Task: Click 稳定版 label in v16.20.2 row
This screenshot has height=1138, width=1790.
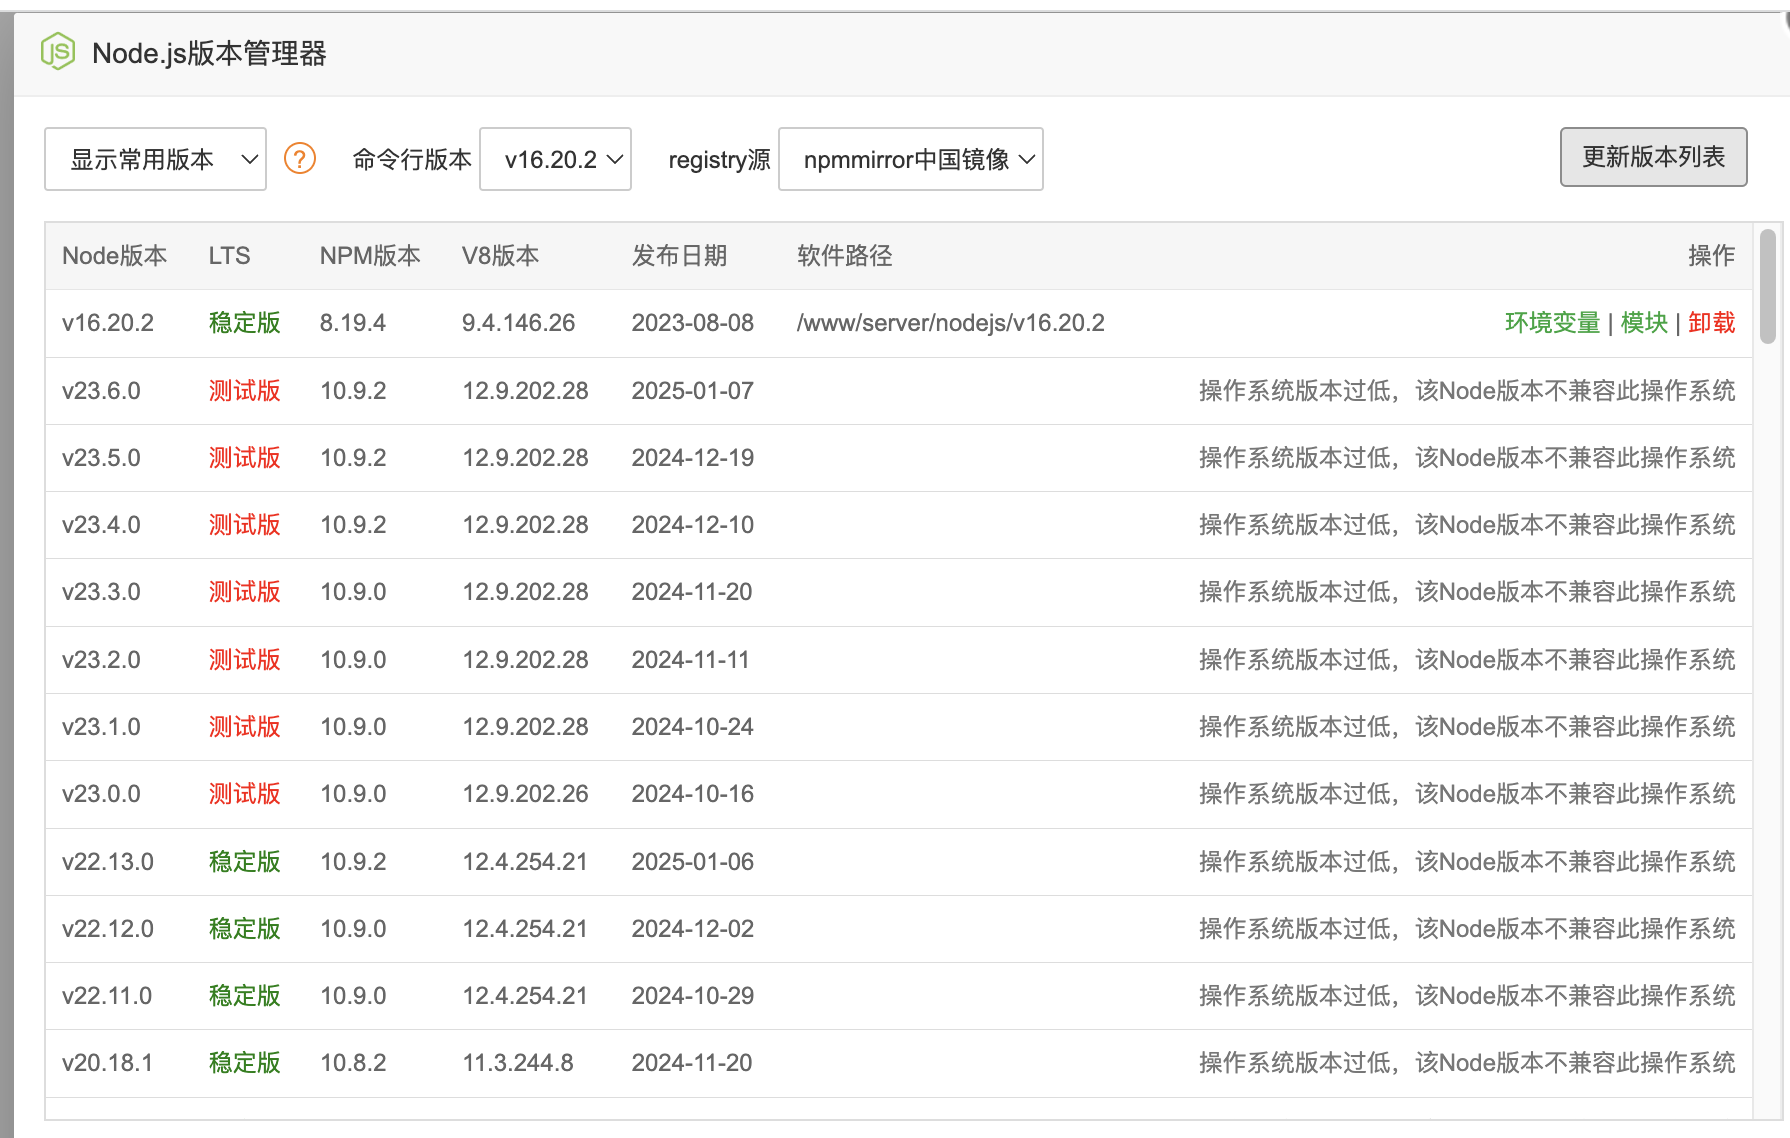Action: (x=244, y=323)
